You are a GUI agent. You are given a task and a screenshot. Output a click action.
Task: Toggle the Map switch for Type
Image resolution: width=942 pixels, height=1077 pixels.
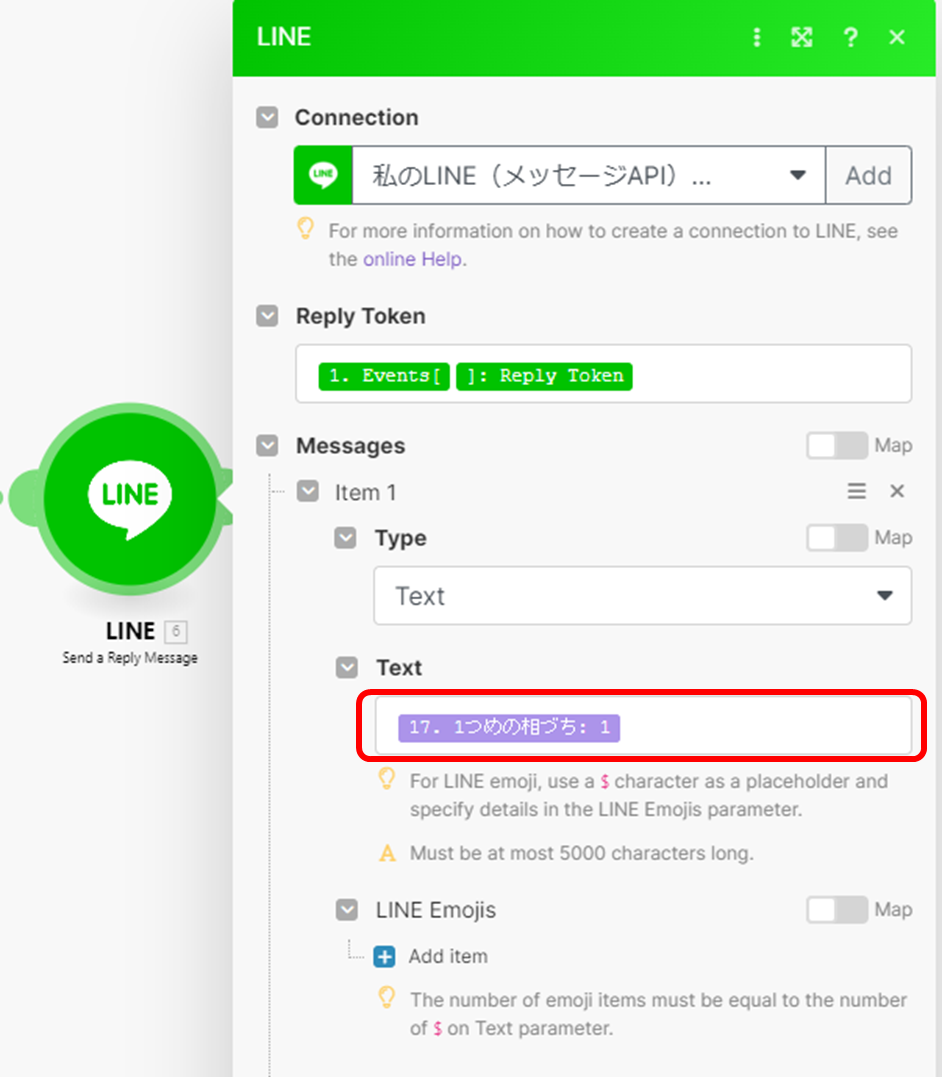point(837,538)
